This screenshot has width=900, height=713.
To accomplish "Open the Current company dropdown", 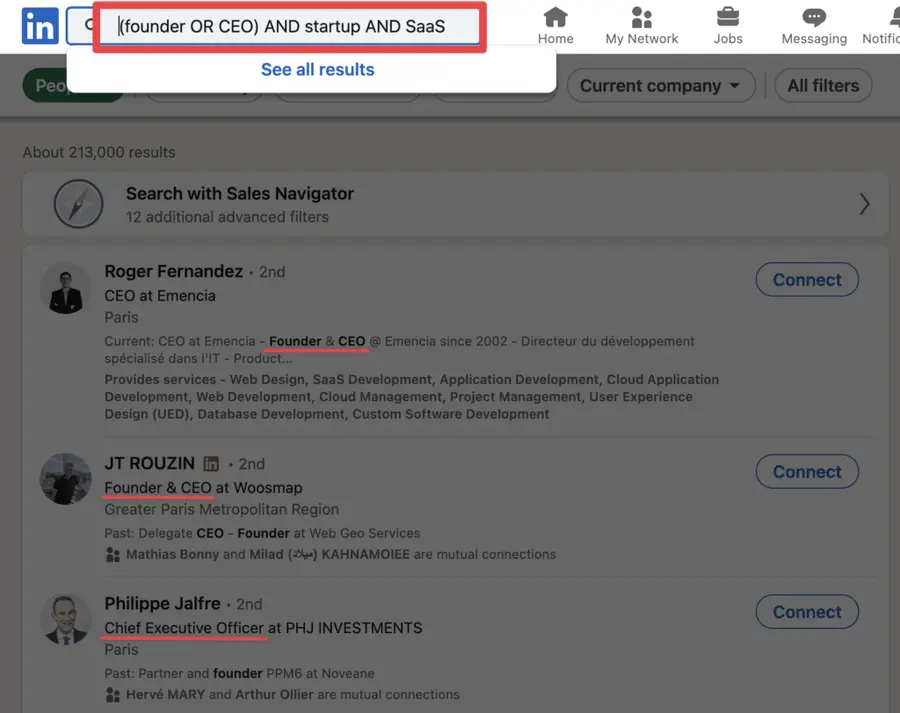I will 660,86.
